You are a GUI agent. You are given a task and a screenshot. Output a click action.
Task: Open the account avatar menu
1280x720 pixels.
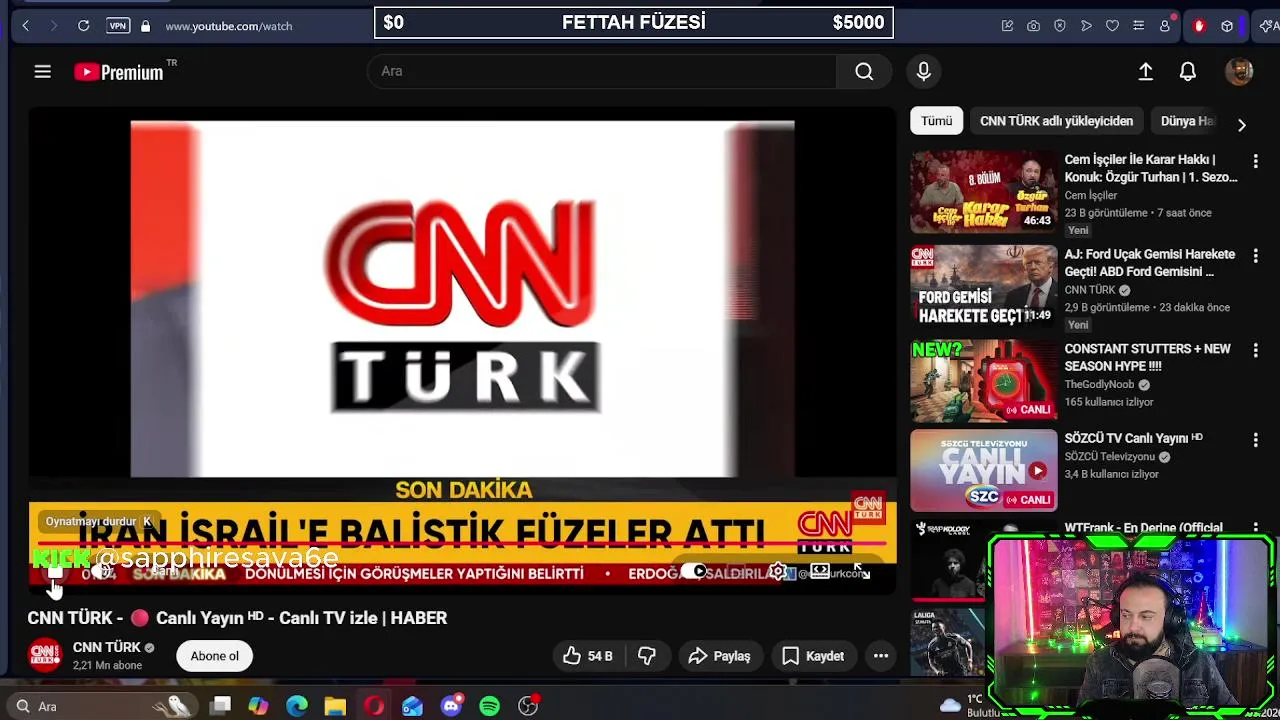[x=1239, y=71]
